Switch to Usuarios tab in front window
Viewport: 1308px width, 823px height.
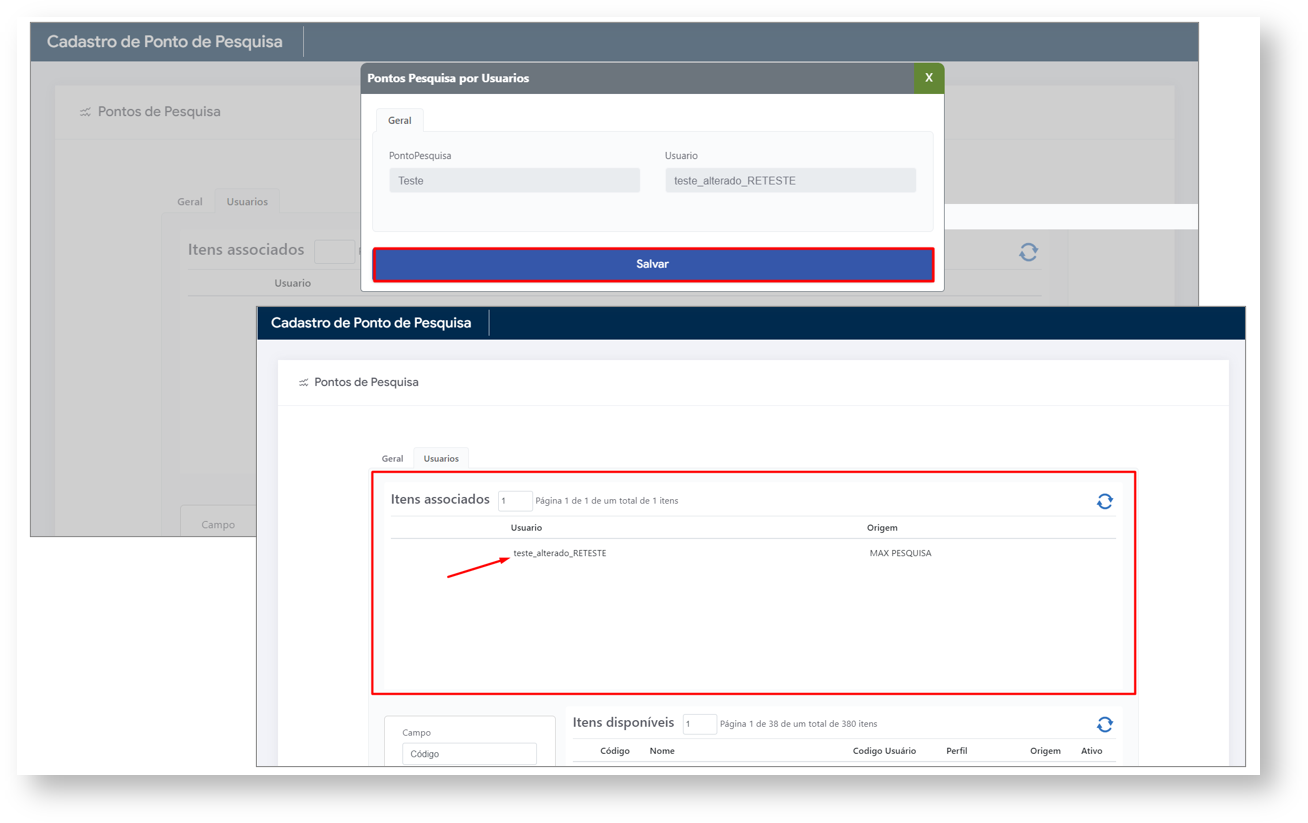(x=441, y=458)
